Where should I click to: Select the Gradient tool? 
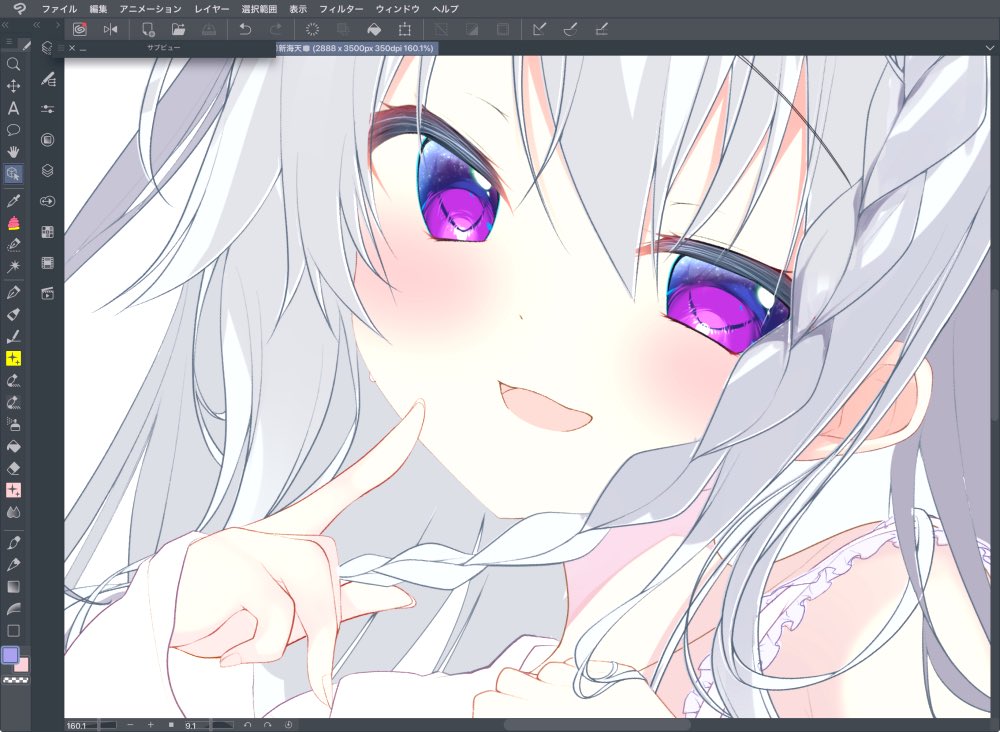(13, 587)
